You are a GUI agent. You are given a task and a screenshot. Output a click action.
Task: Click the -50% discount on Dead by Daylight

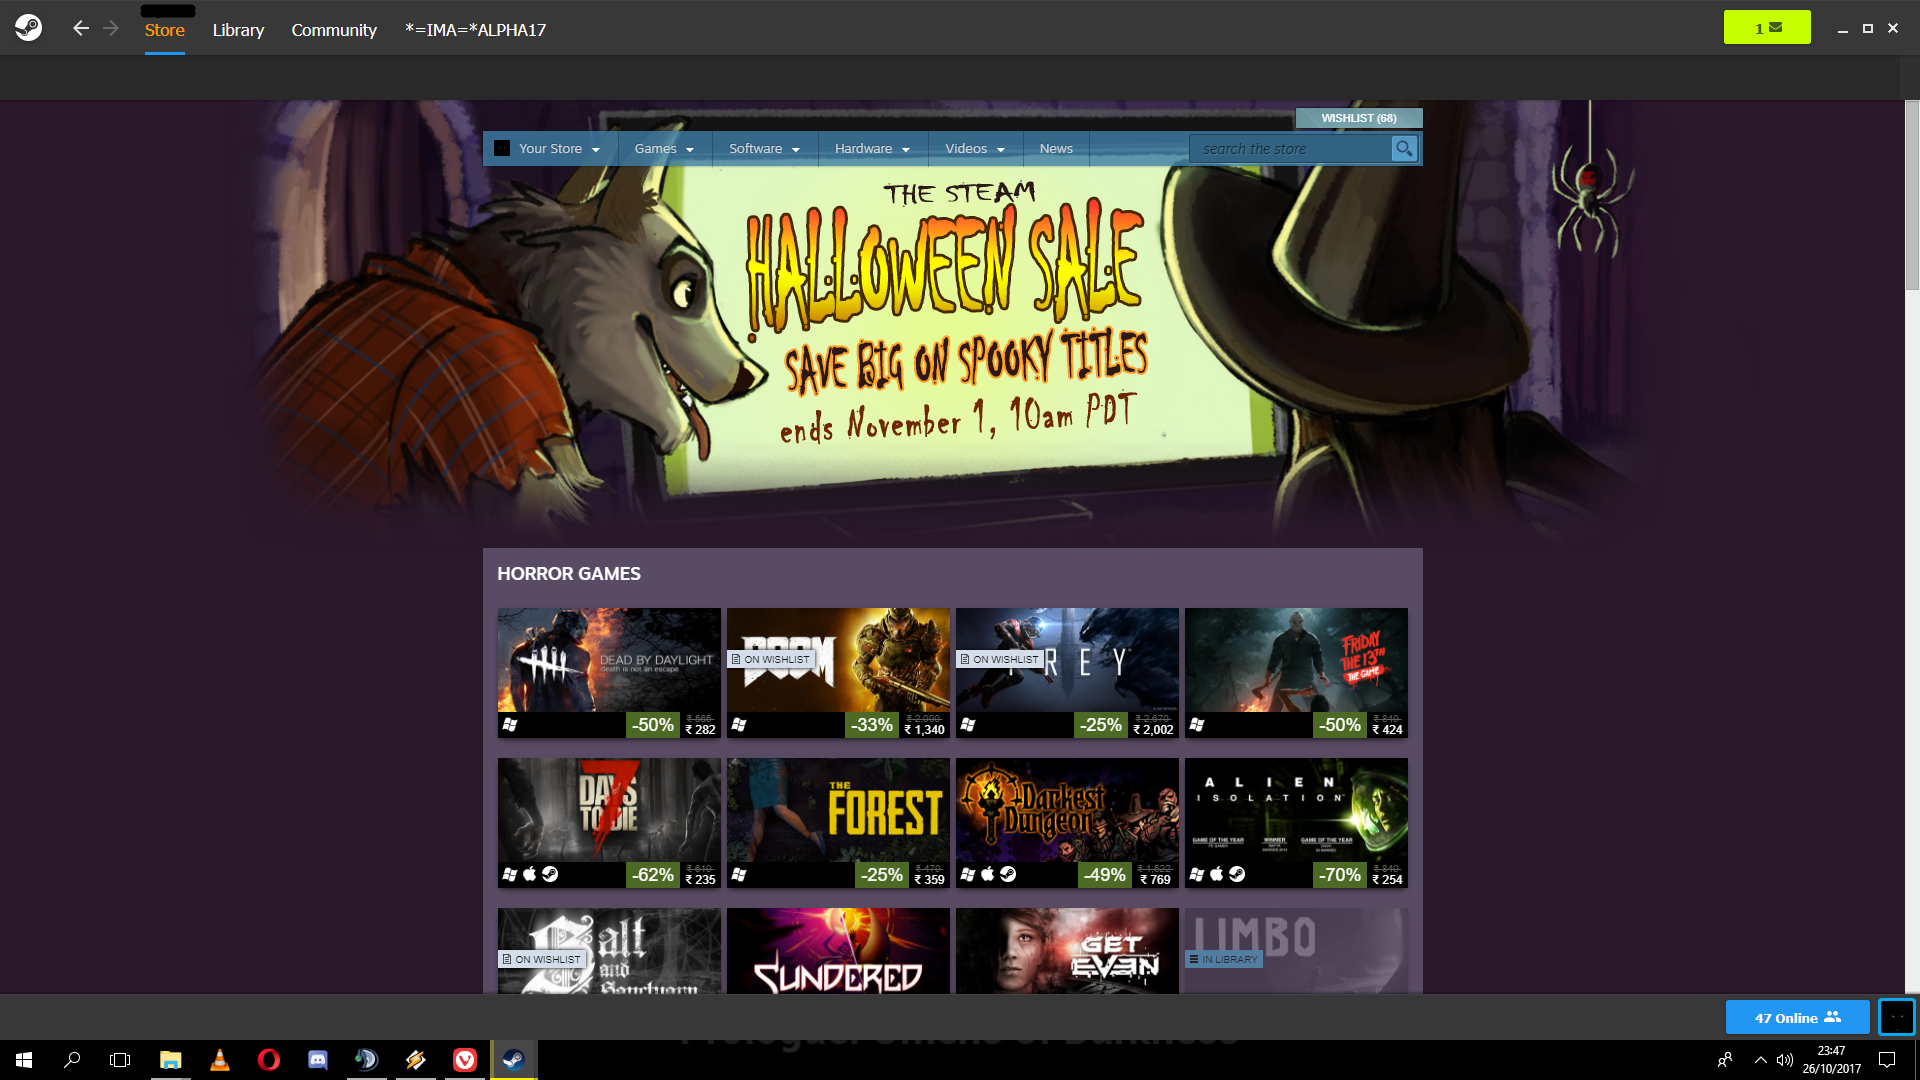[653, 725]
